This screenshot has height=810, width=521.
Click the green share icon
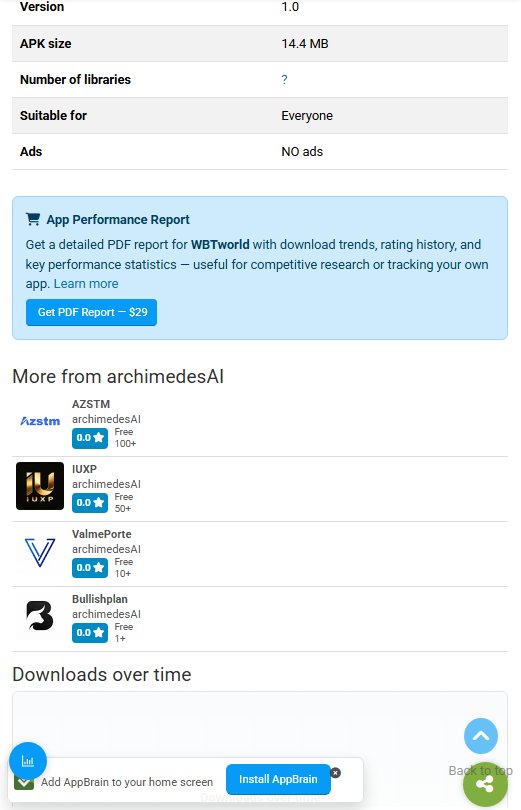(x=485, y=785)
